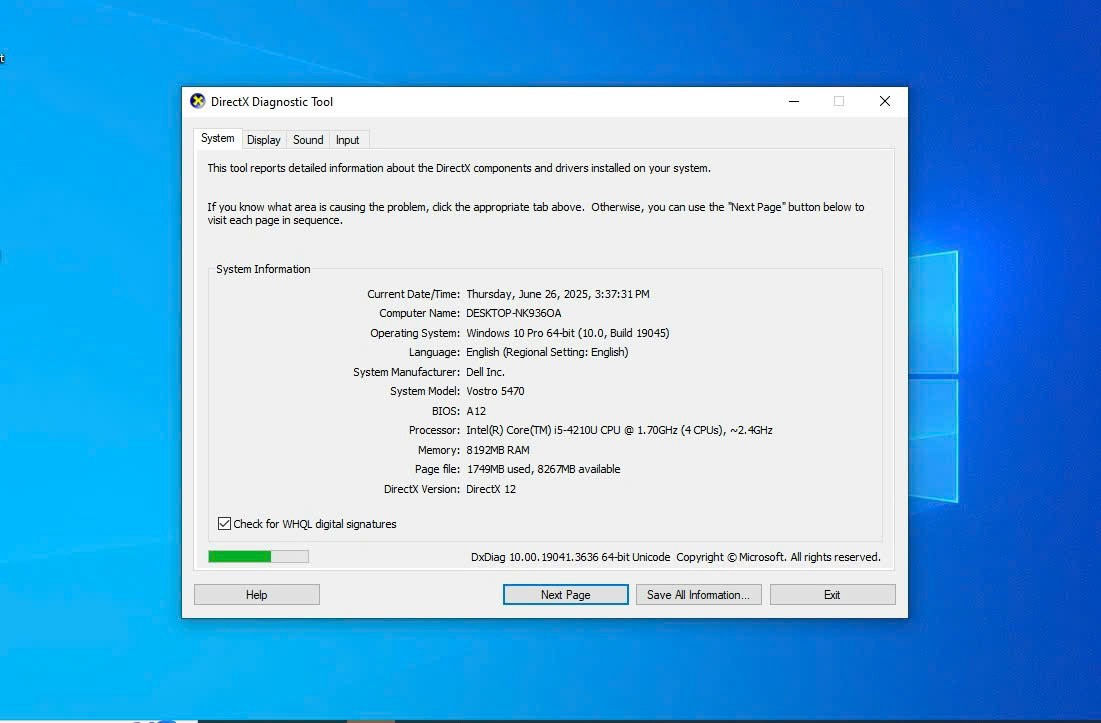Click the language value English (Regional Setting: English)
1101x723 pixels.
pos(547,352)
